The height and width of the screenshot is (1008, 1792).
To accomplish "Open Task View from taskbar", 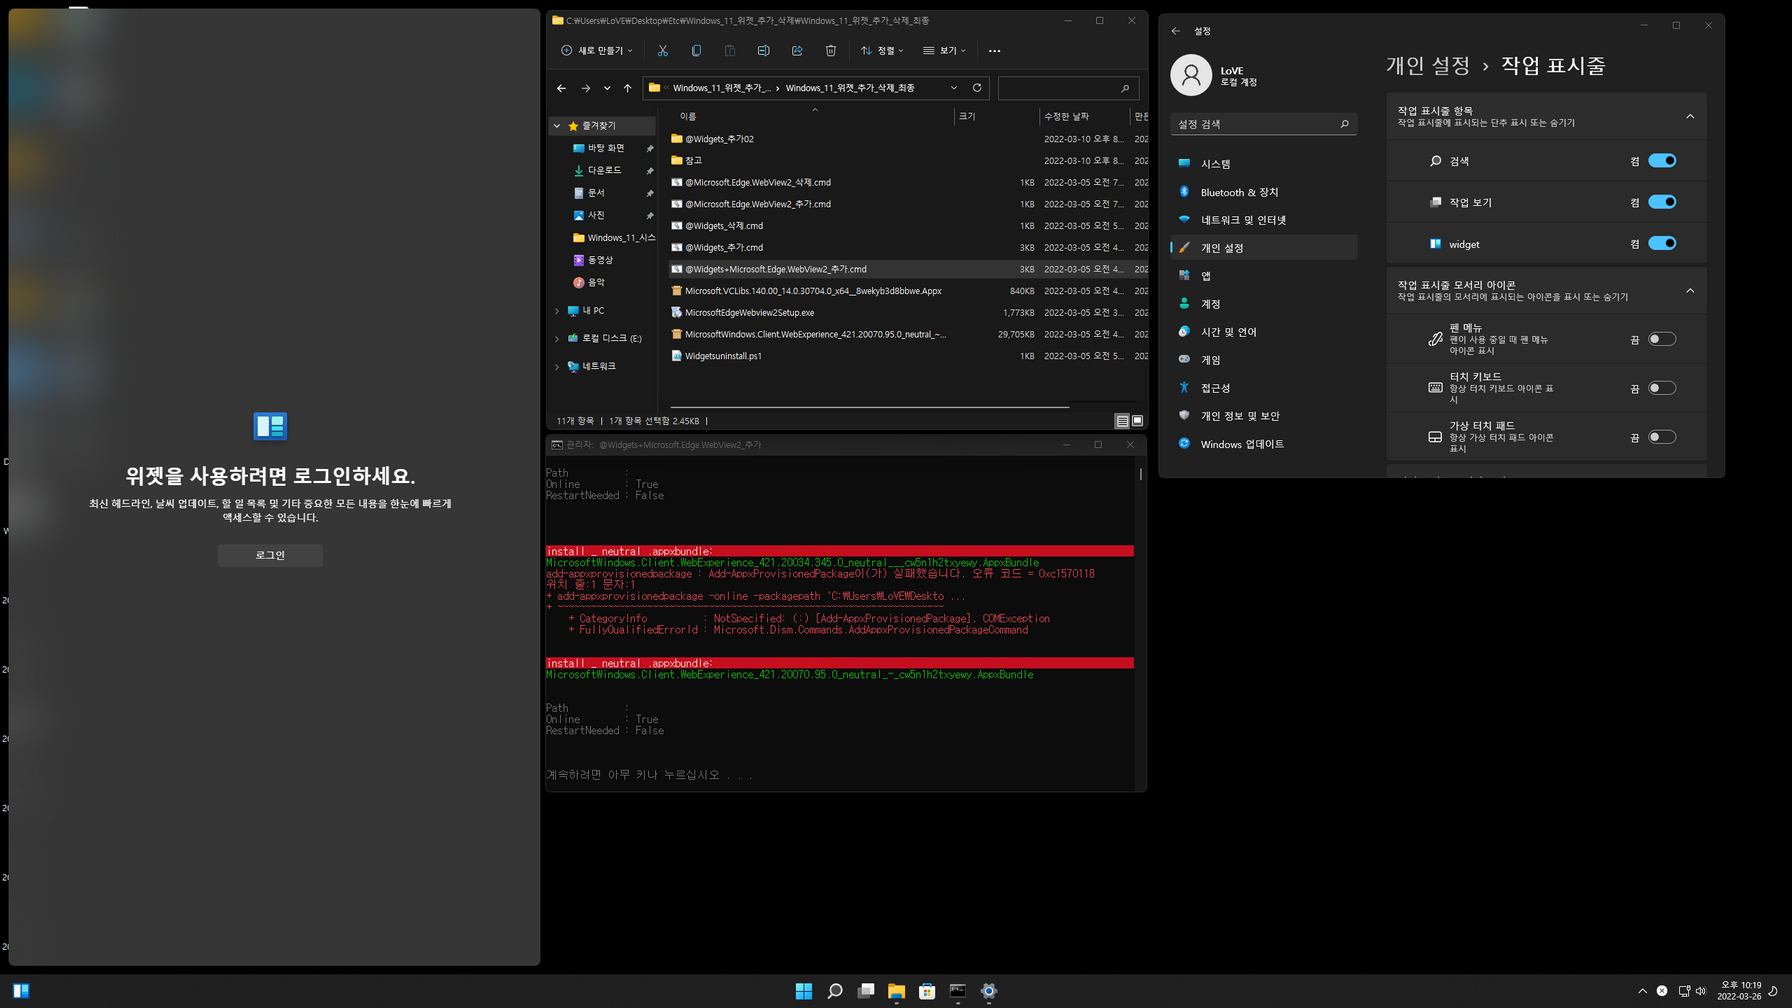I will (866, 991).
